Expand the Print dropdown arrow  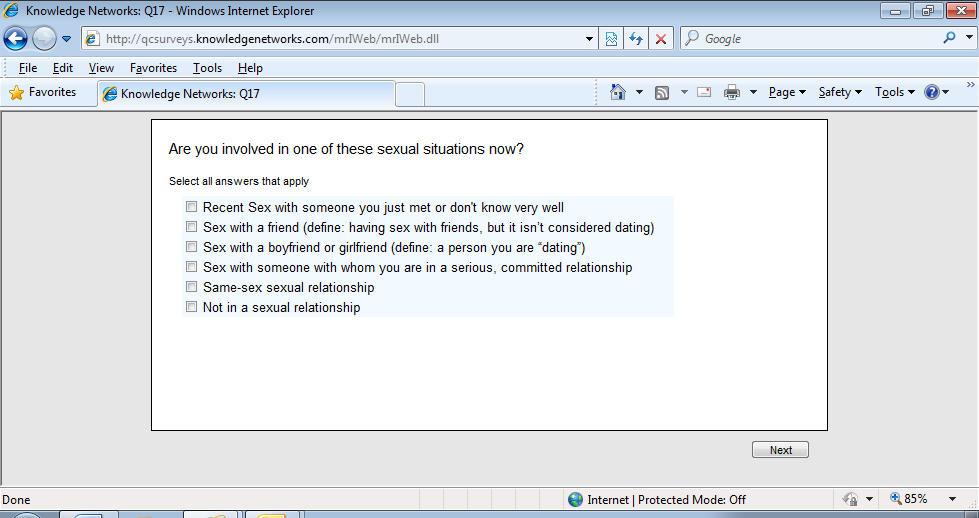point(753,92)
